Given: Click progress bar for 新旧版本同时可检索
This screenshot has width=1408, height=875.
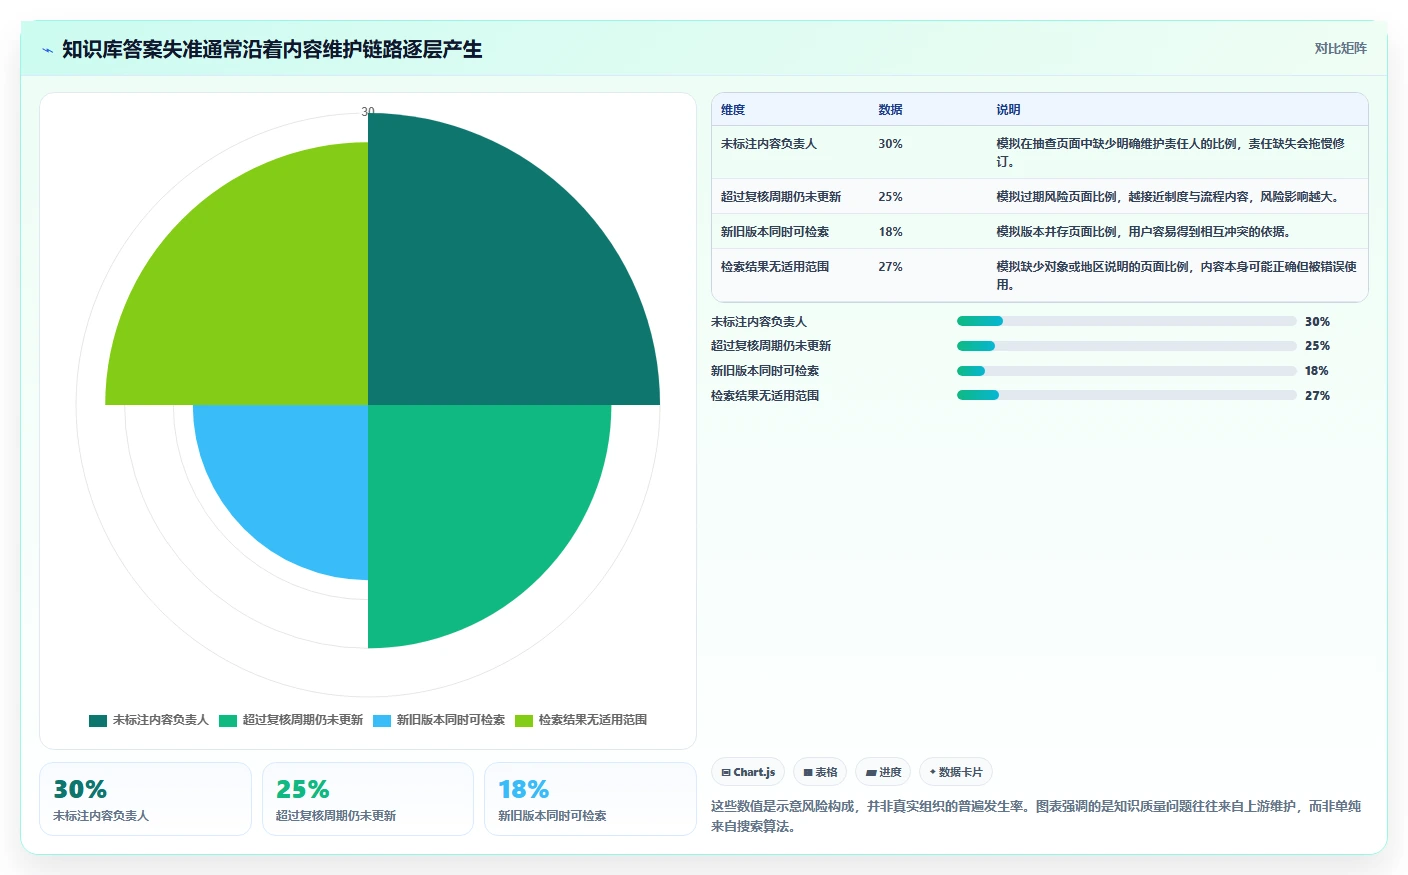Looking at the screenshot, I should coord(1127,371).
